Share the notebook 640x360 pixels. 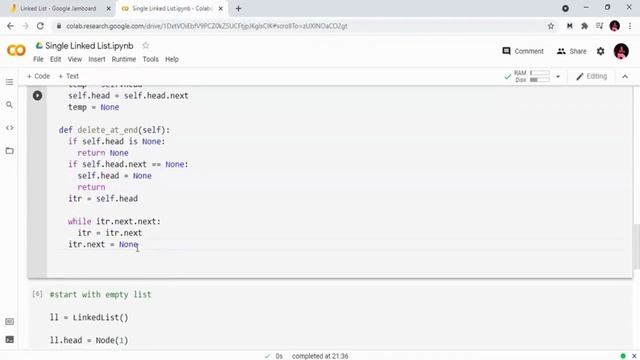571,51
